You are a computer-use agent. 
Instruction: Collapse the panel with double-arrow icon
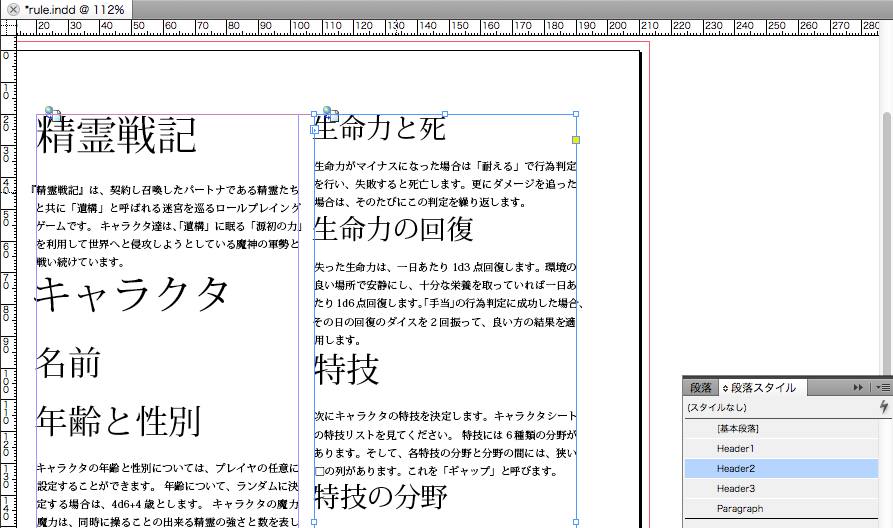pos(858,388)
